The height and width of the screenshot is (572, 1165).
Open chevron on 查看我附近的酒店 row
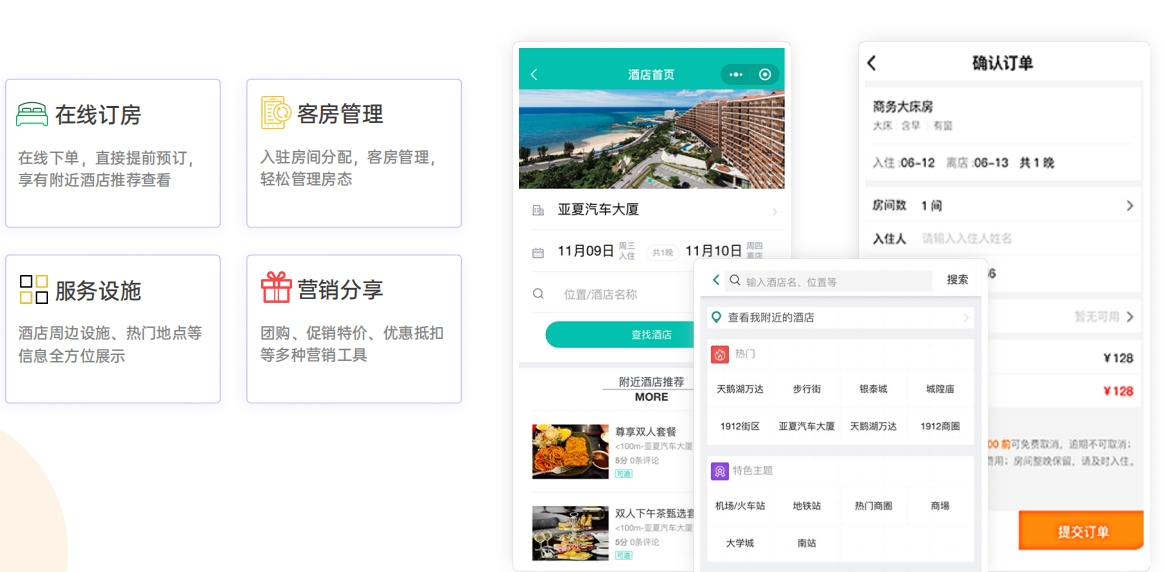coord(966,318)
